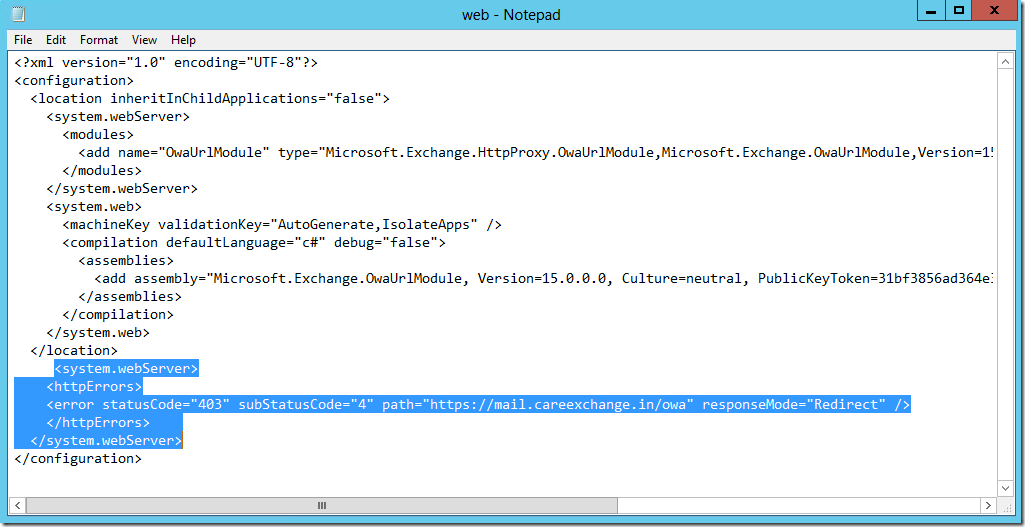Click the closing </system.web> tag
The height and width of the screenshot is (527, 1025).
pyautogui.click(x=98, y=332)
